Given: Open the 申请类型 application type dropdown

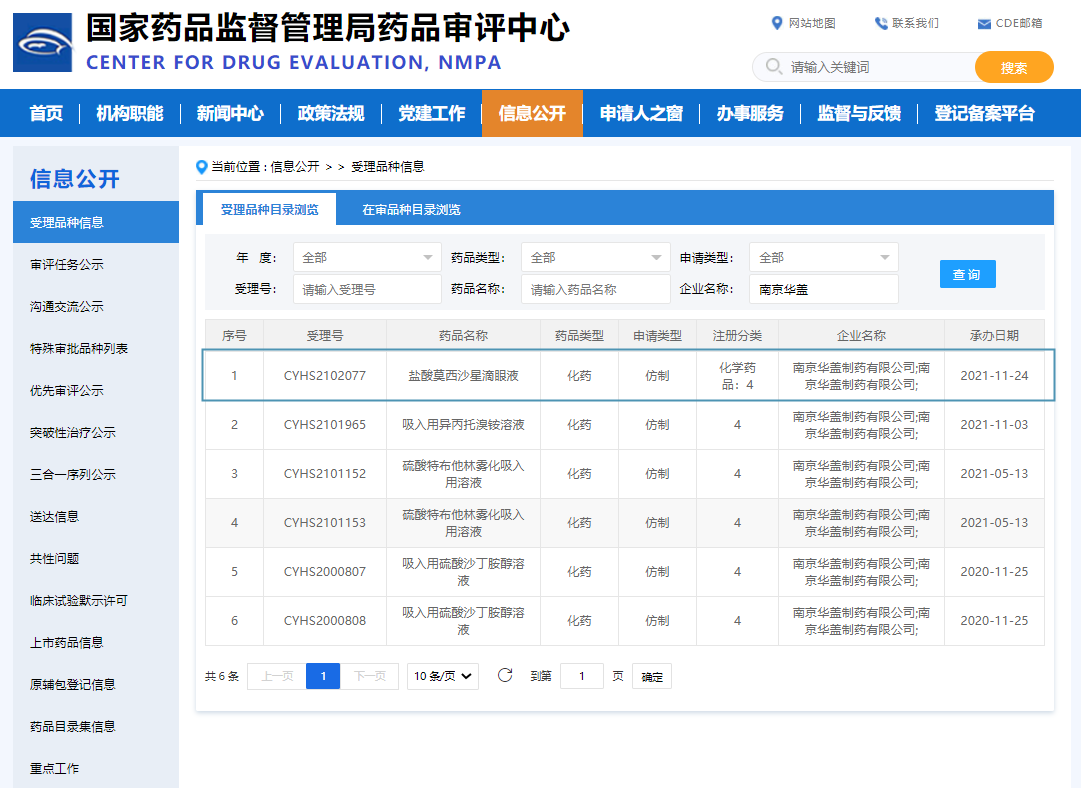Looking at the screenshot, I should click(823, 257).
